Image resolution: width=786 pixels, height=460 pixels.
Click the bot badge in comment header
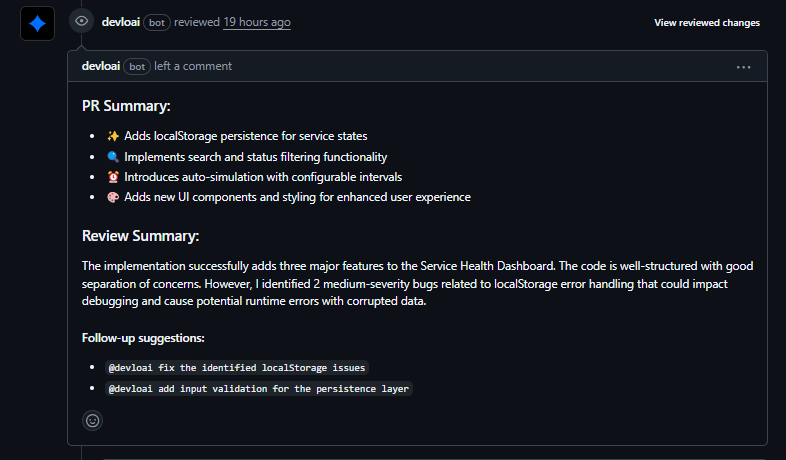pyautogui.click(x=136, y=66)
